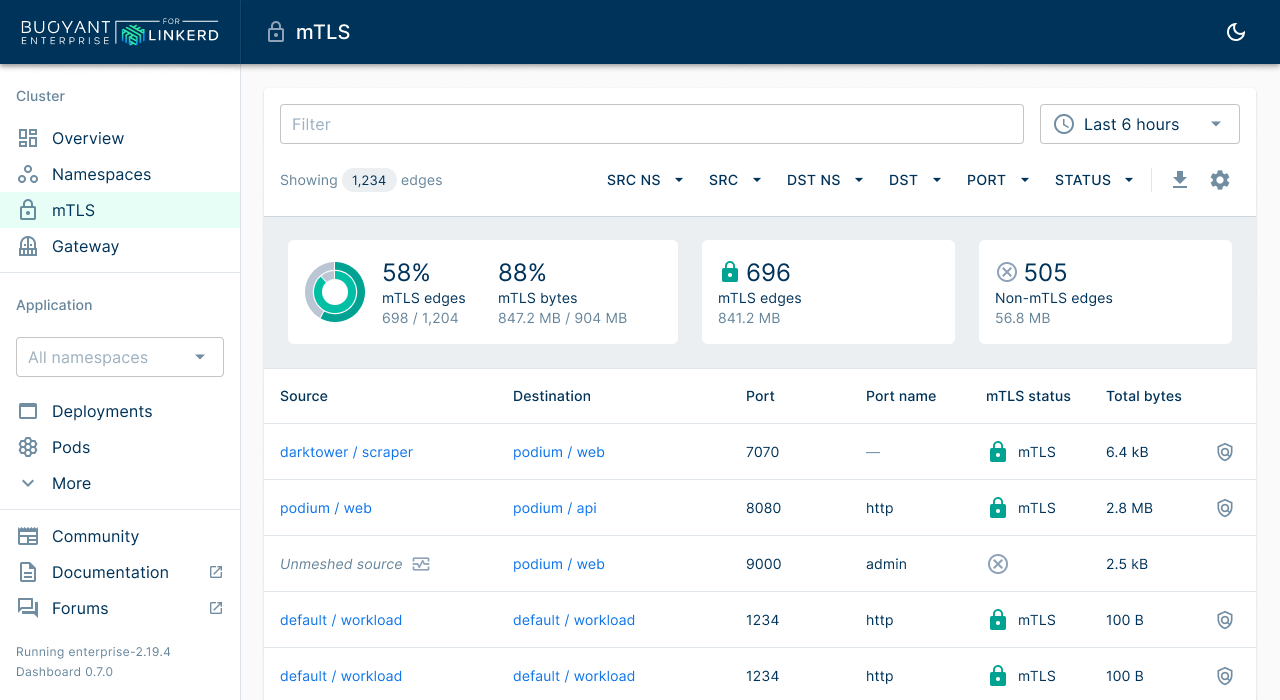The width and height of the screenshot is (1280, 700).
Task: Toggle dark mode with the moon icon
Action: [x=1236, y=32]
